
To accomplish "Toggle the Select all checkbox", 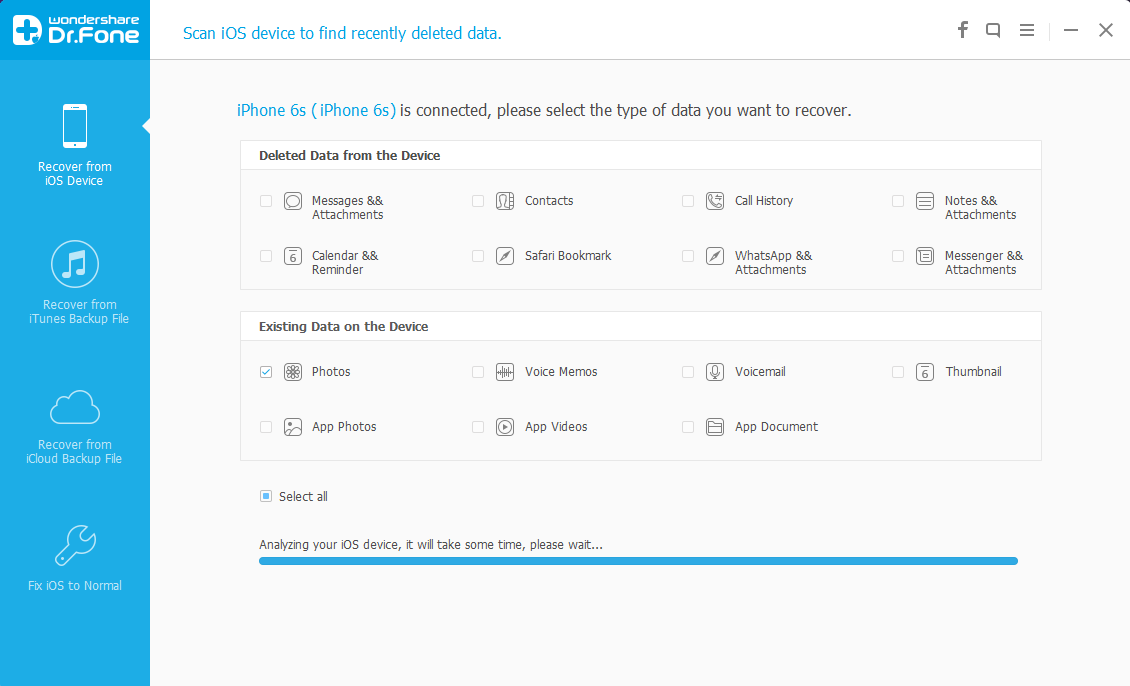I will (x=266, y=496).
